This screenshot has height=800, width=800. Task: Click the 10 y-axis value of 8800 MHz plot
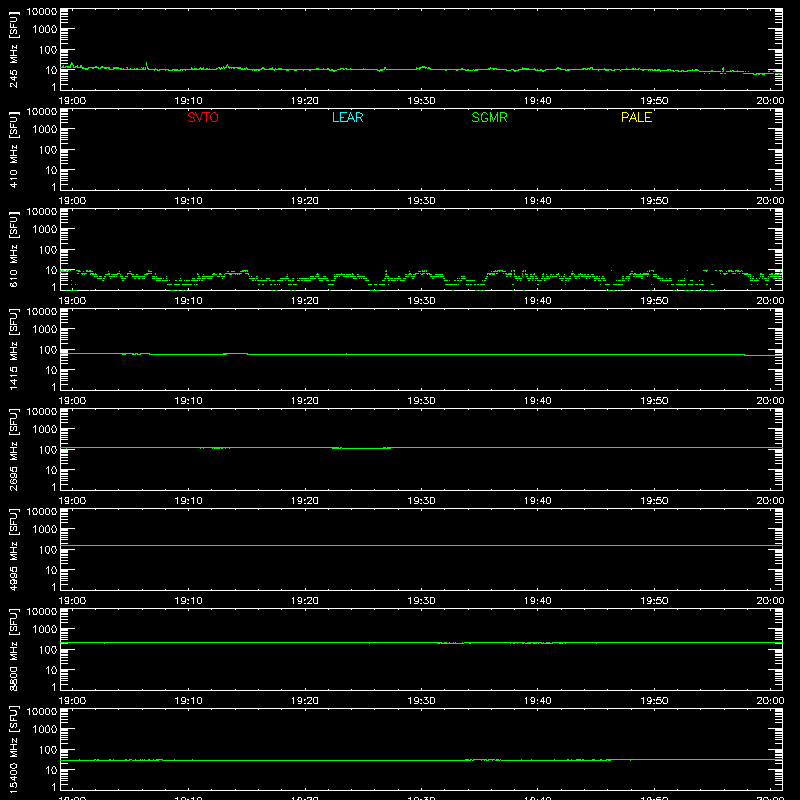tap(51, 670)
